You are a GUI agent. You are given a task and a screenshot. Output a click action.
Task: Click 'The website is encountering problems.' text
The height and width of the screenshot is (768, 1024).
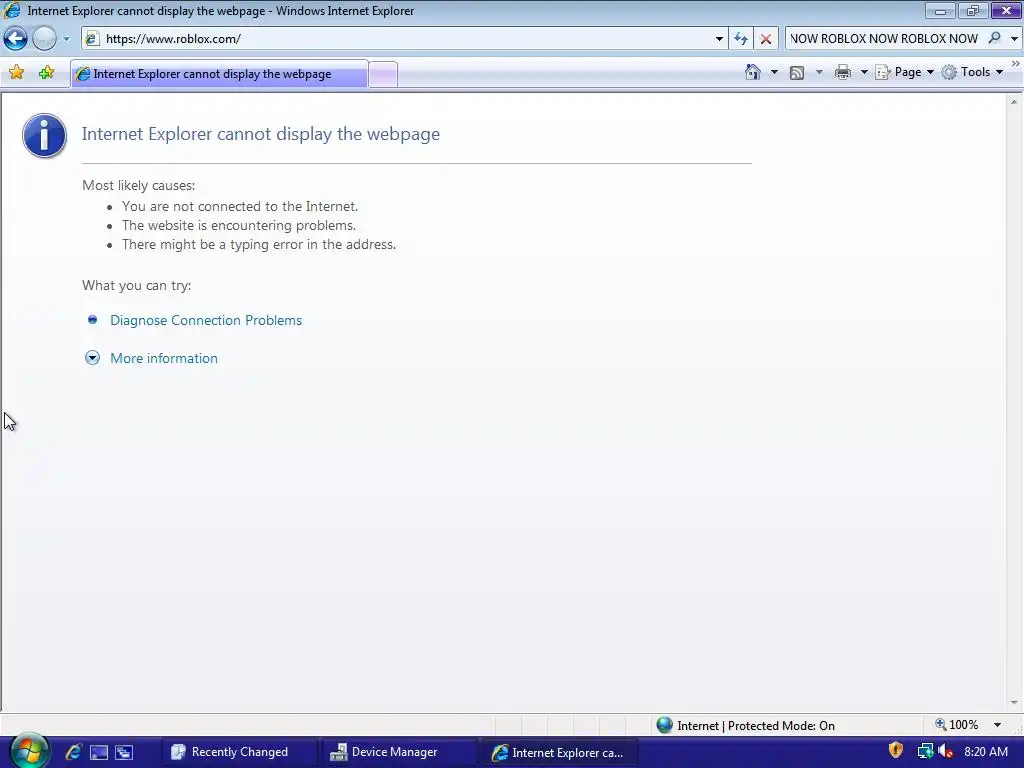pos(239,225)
